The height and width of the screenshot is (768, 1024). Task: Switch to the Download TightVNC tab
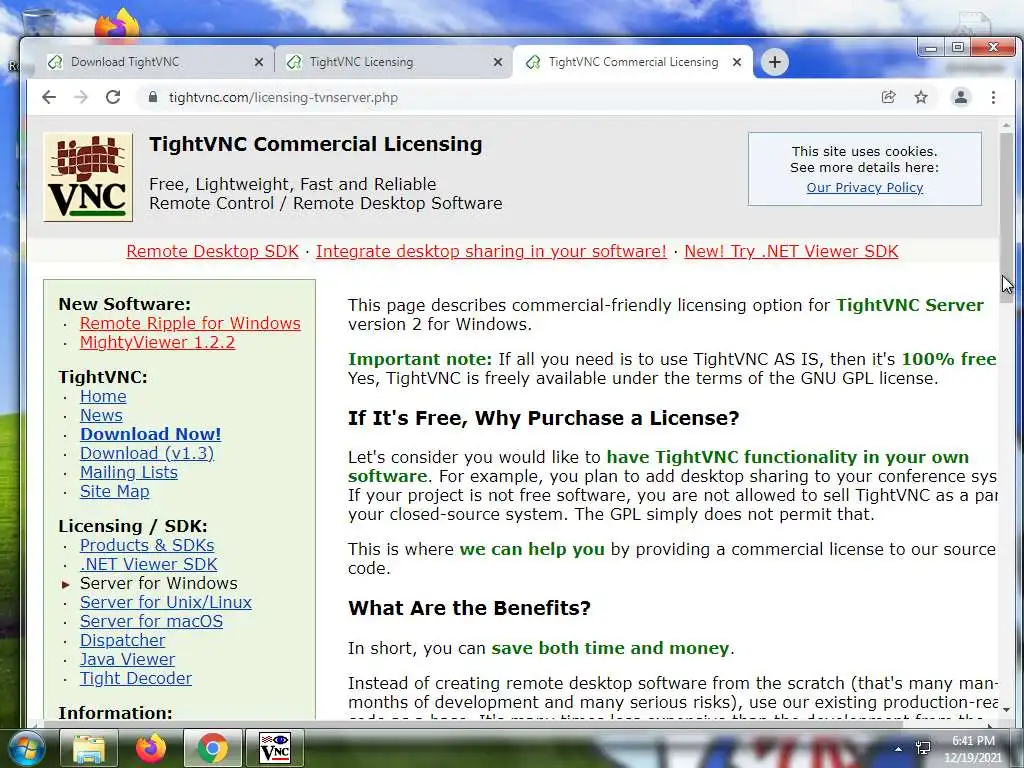(154, 62)
